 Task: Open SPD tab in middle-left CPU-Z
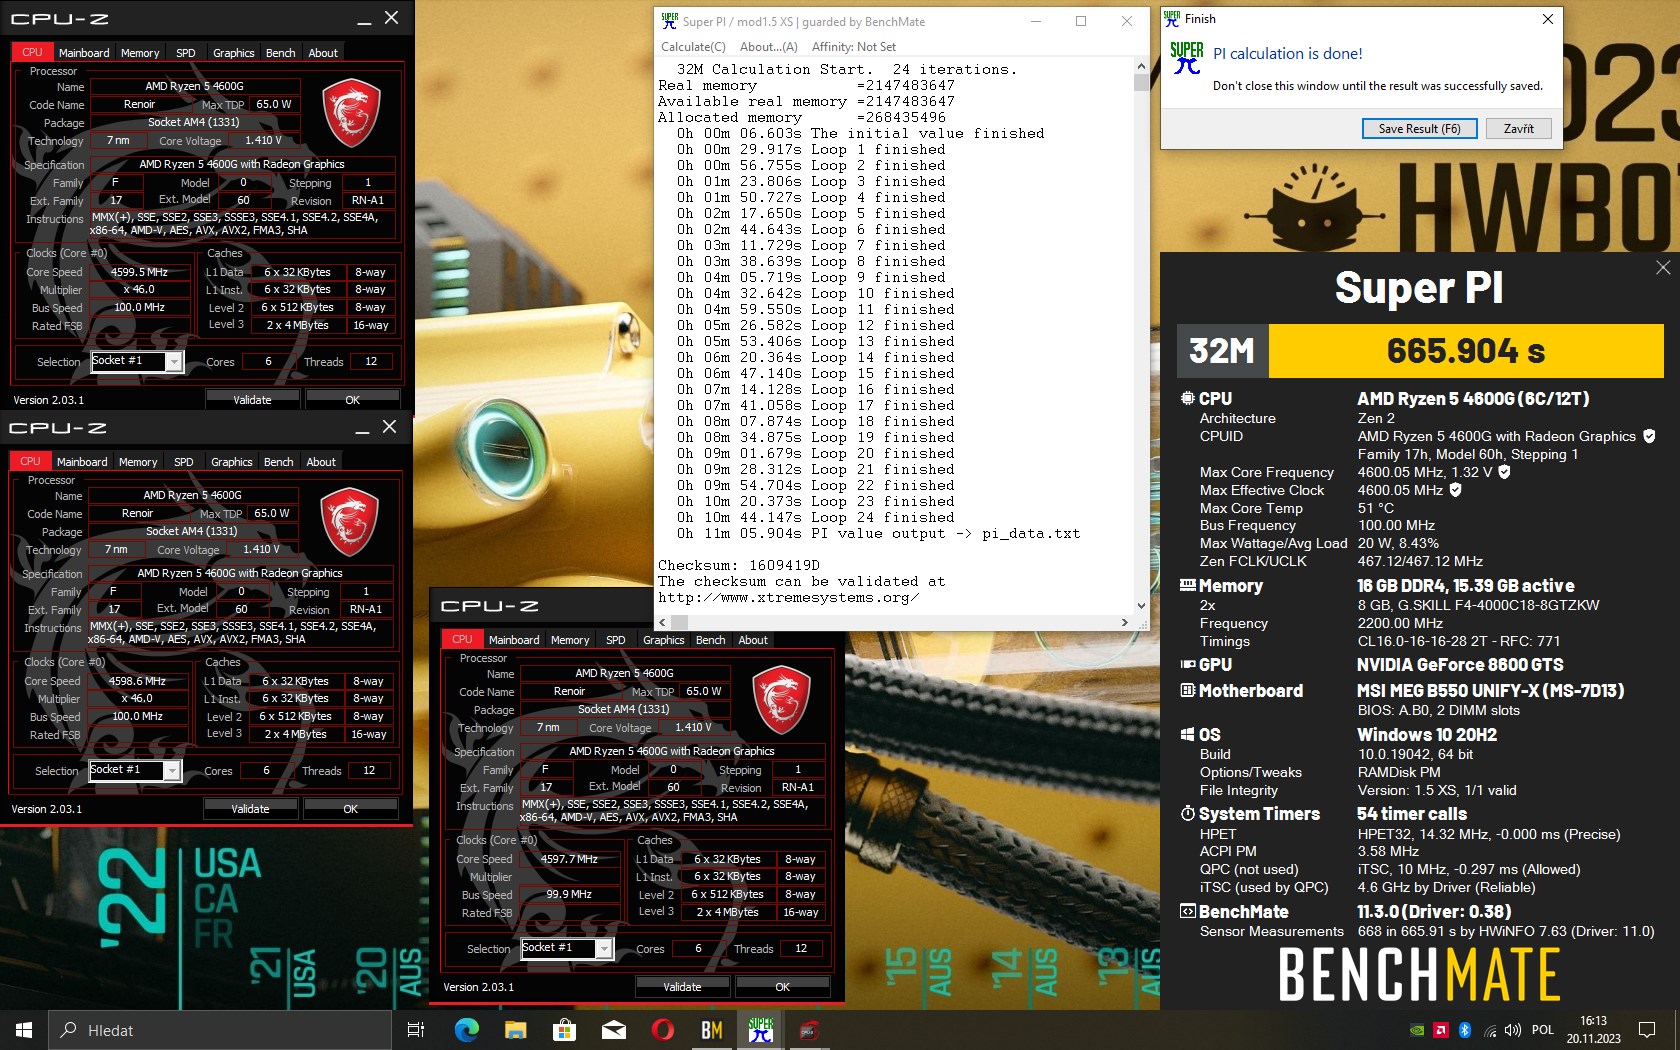pos(184,462)
